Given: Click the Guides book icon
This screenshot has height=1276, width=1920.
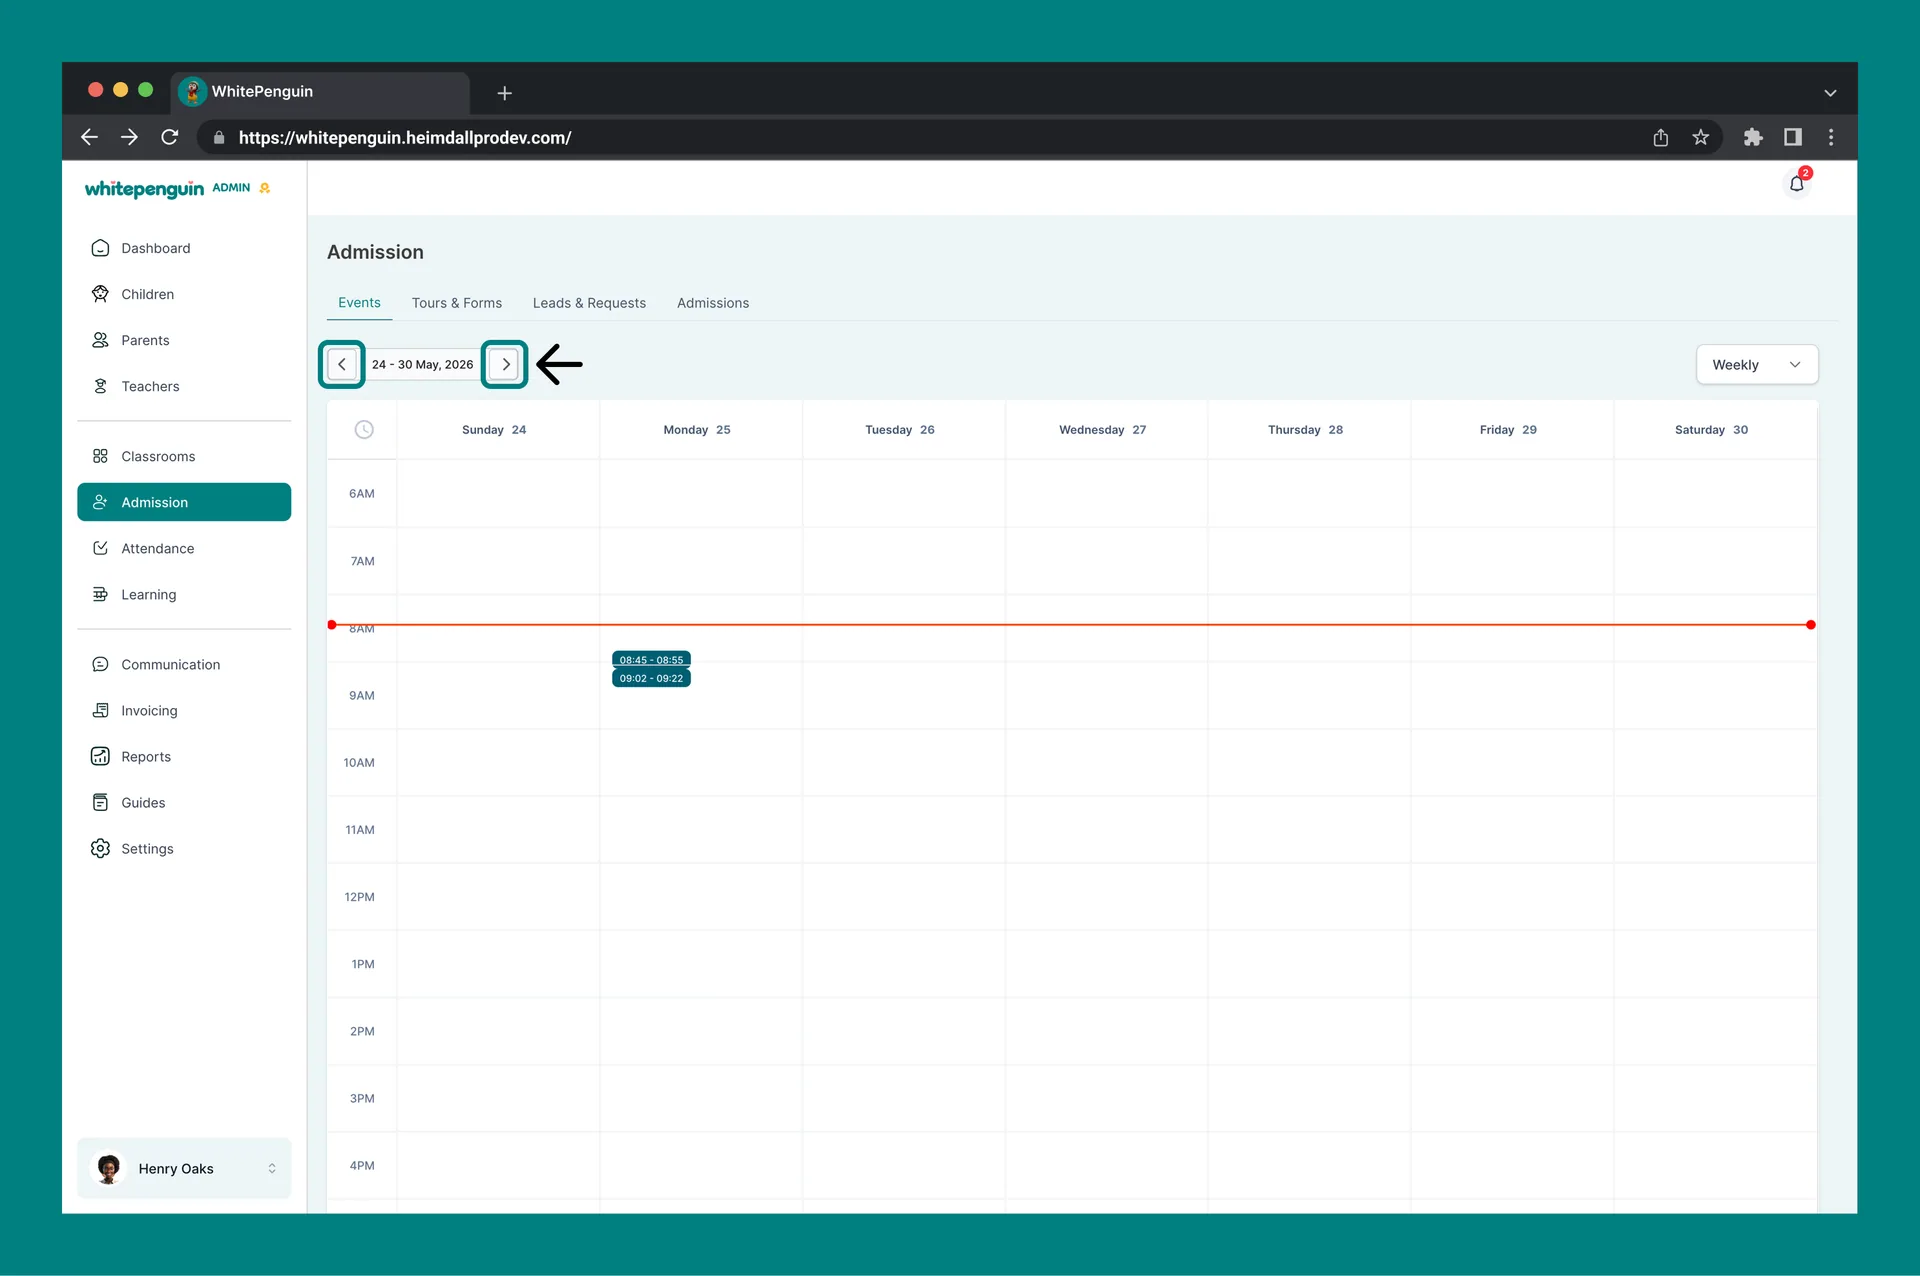Looking at the screenshot, I should 100,802.
